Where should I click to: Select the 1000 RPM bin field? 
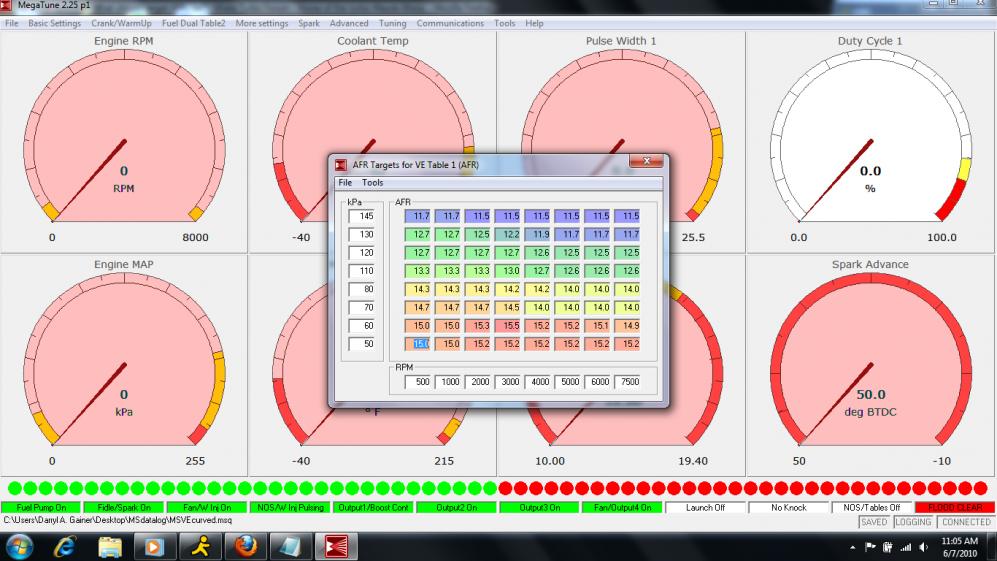pyautogui.click(x=448, y=382)
